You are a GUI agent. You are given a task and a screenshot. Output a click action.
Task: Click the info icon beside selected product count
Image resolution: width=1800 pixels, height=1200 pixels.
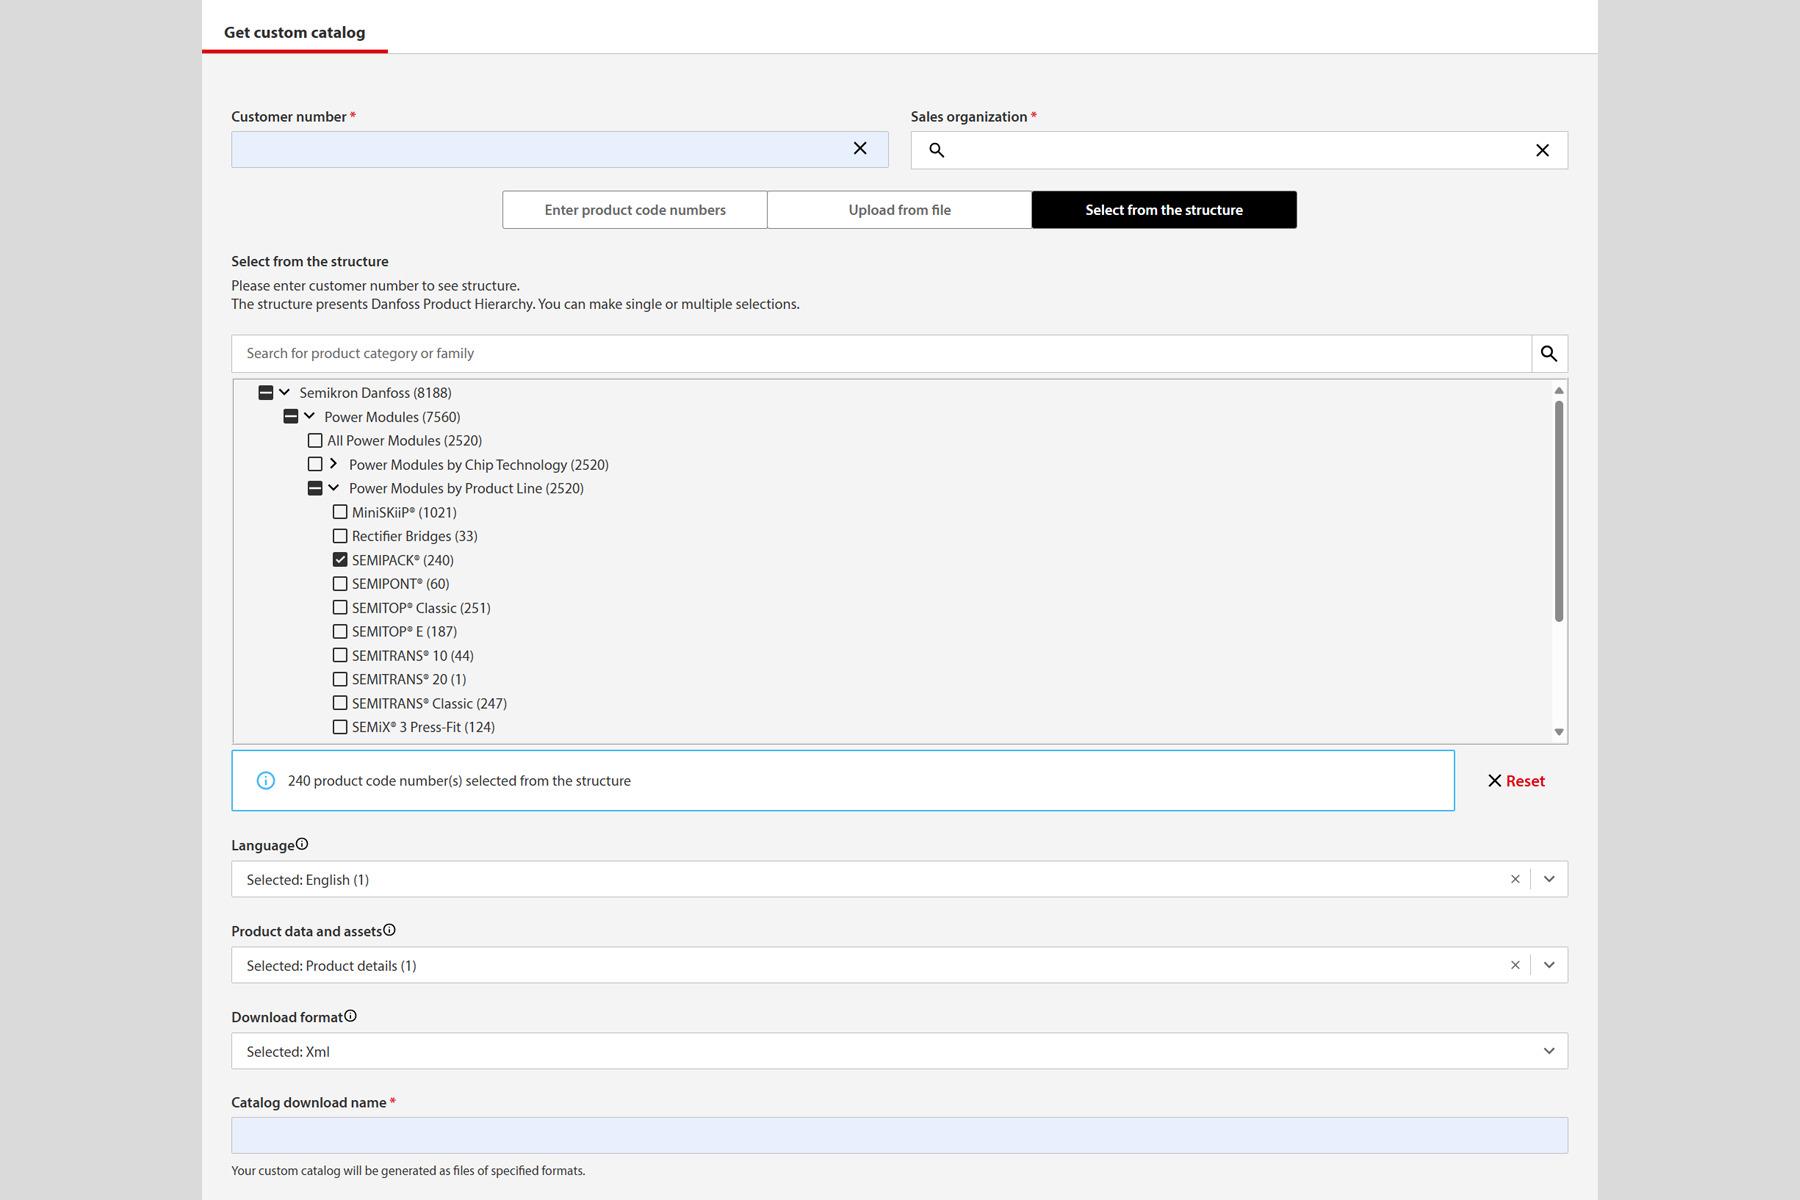tap(265, 780)
